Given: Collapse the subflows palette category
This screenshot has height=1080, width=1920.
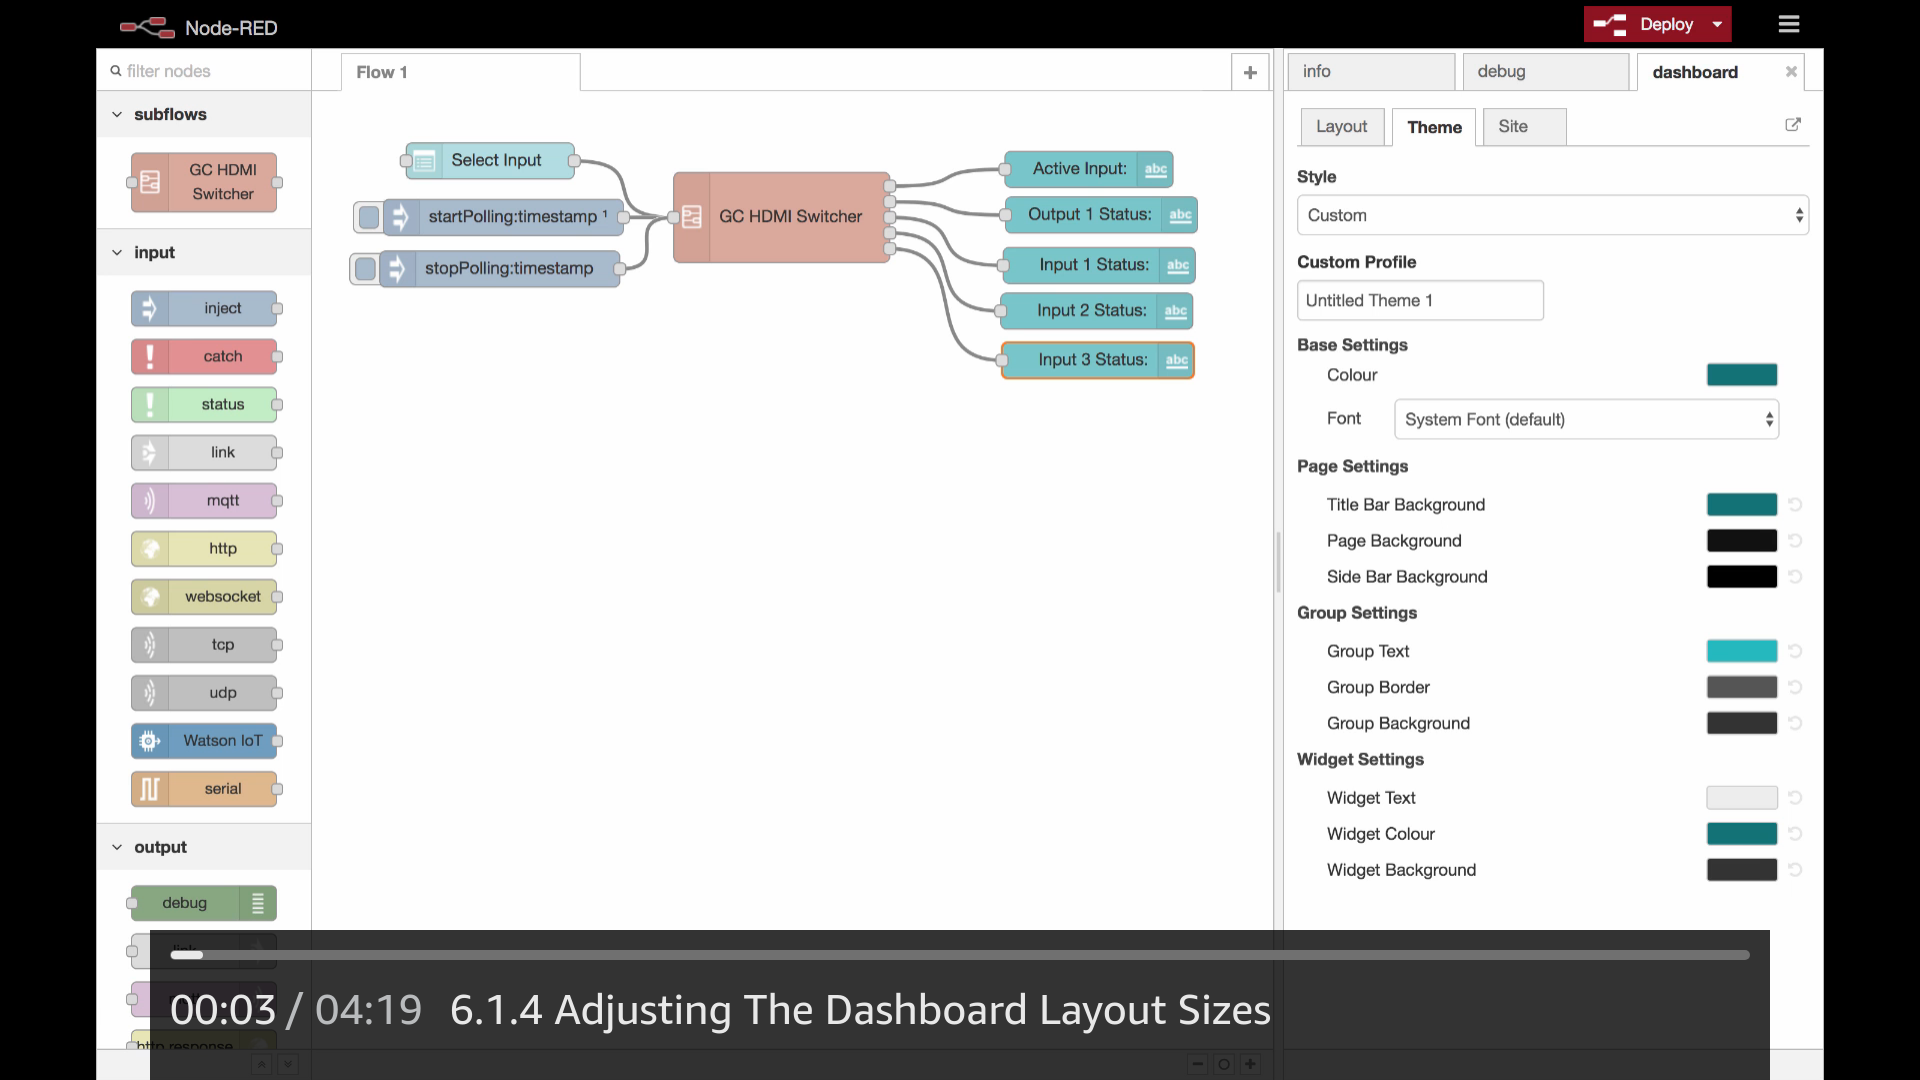Looking at the screenshot, I should [x=117, y=115].
